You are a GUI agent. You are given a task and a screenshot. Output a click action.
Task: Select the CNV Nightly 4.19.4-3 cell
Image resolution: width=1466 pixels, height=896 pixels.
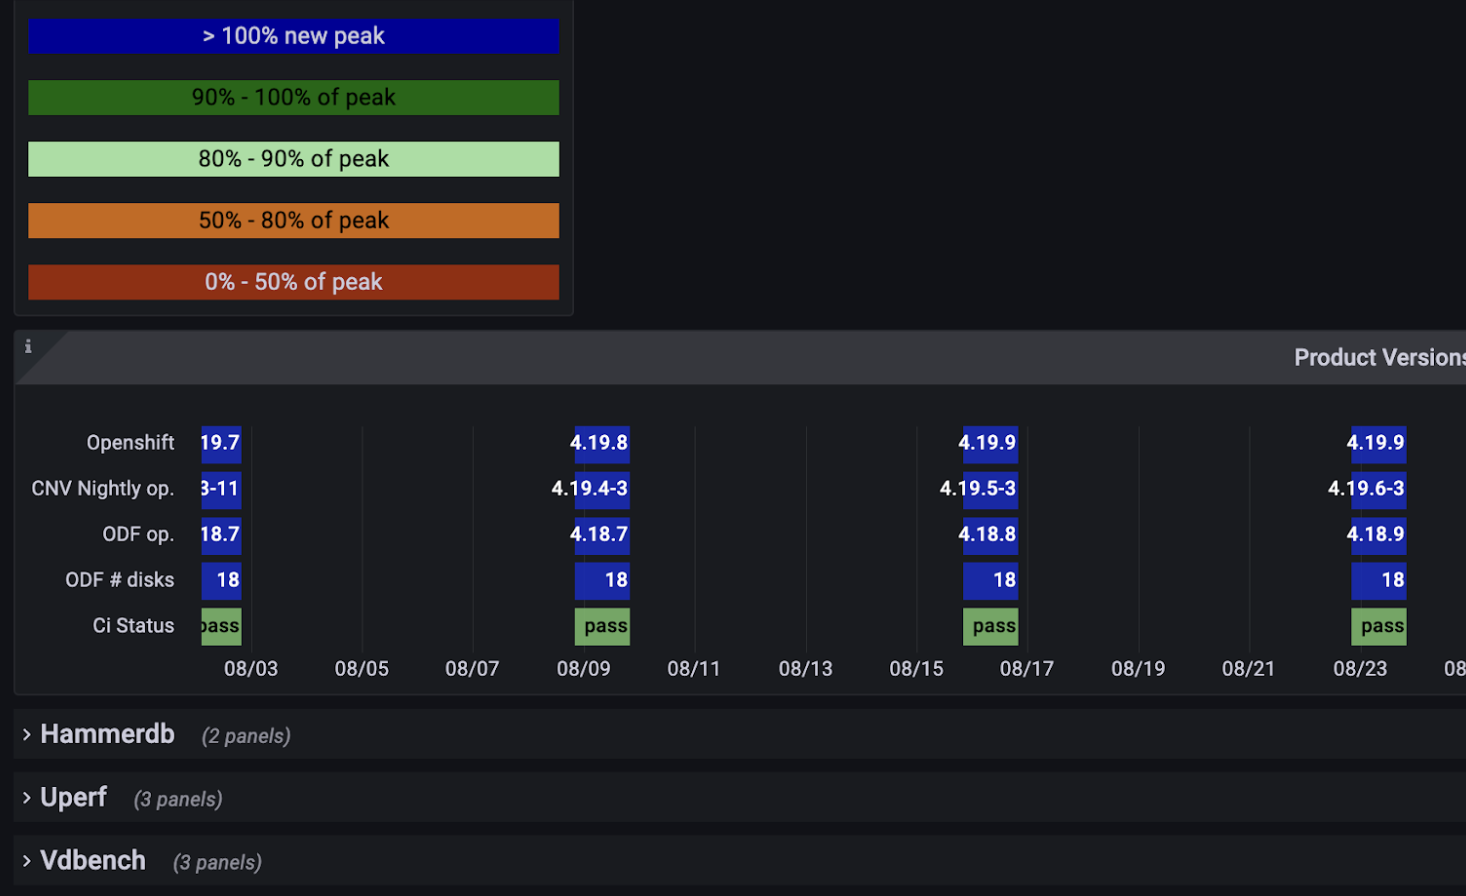tap(601, 489)
